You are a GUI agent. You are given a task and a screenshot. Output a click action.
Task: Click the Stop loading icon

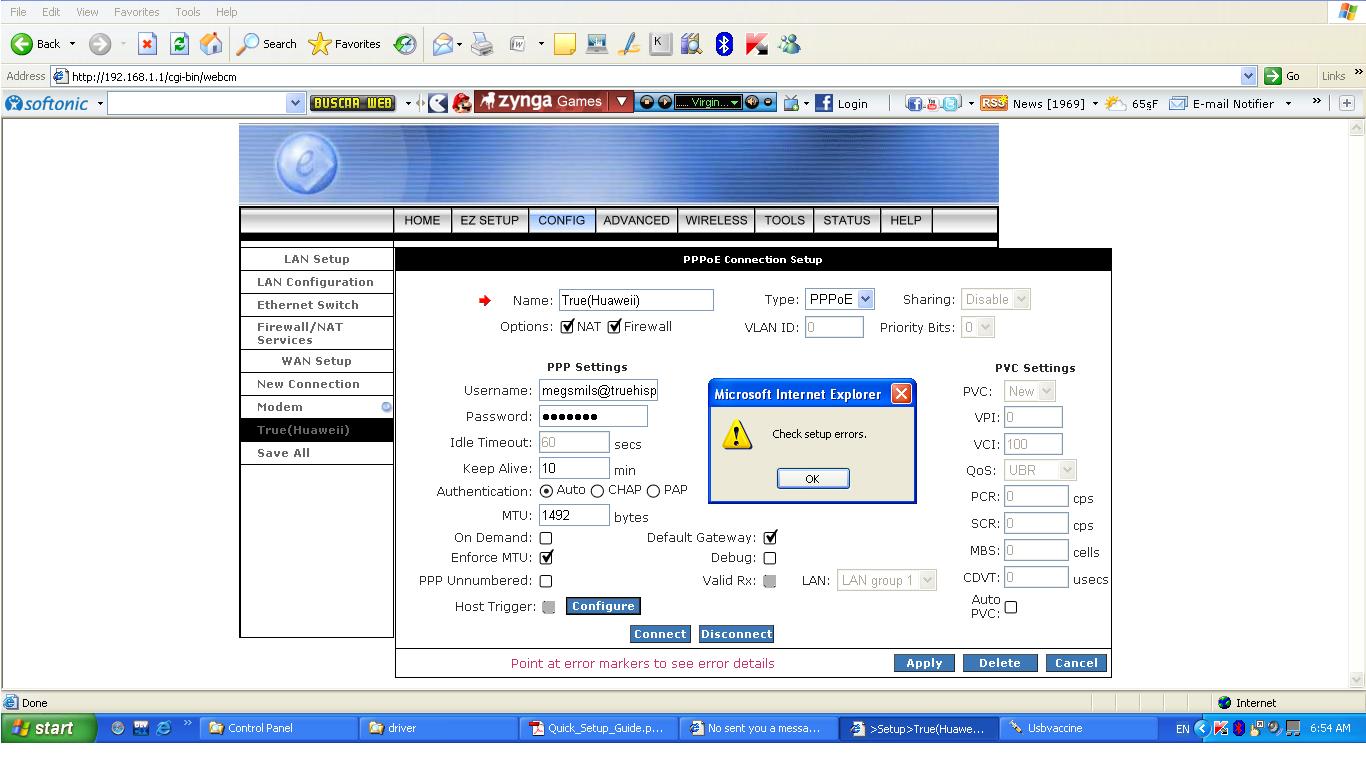click(148, 44)
